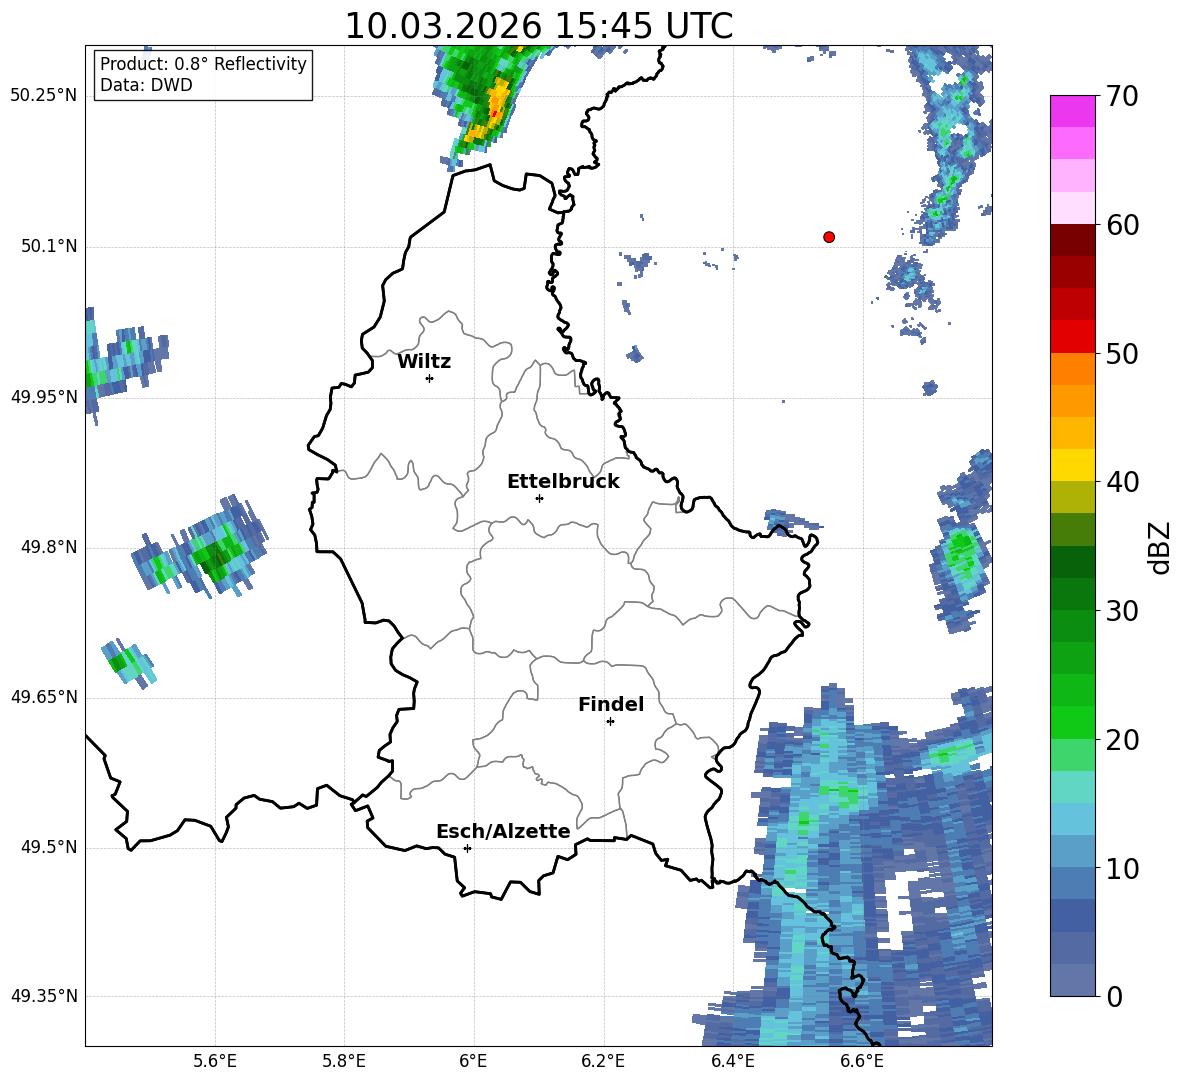Click the magenta top colorbar segment
Screen dimensions: 1184x1081
[x=1072, y=111]
